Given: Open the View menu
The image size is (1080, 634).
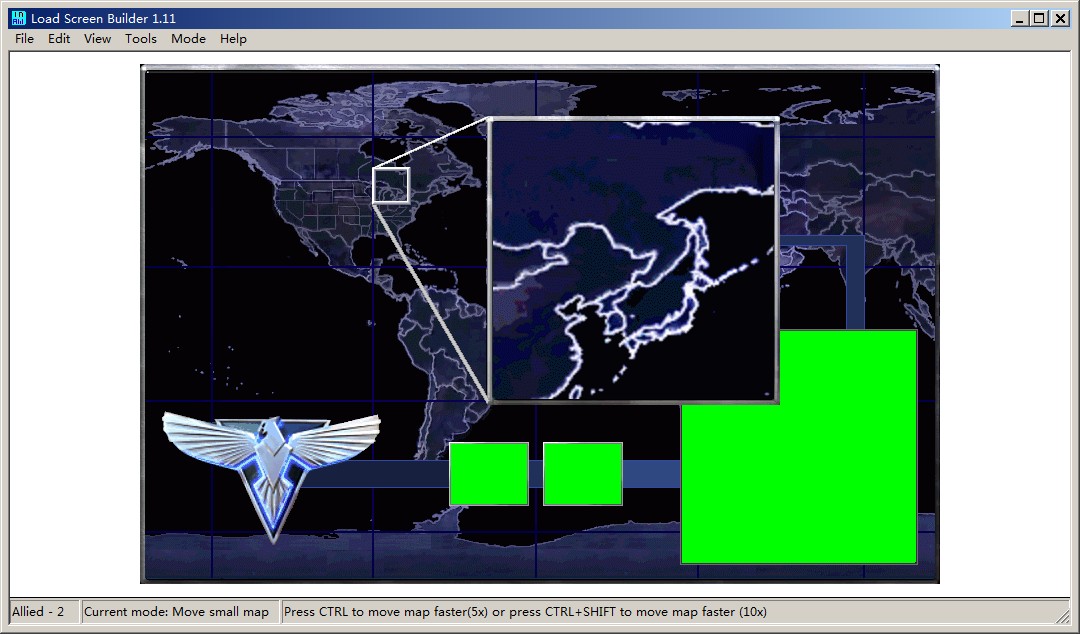Looking at the screenshot, I should pos(97,39).
